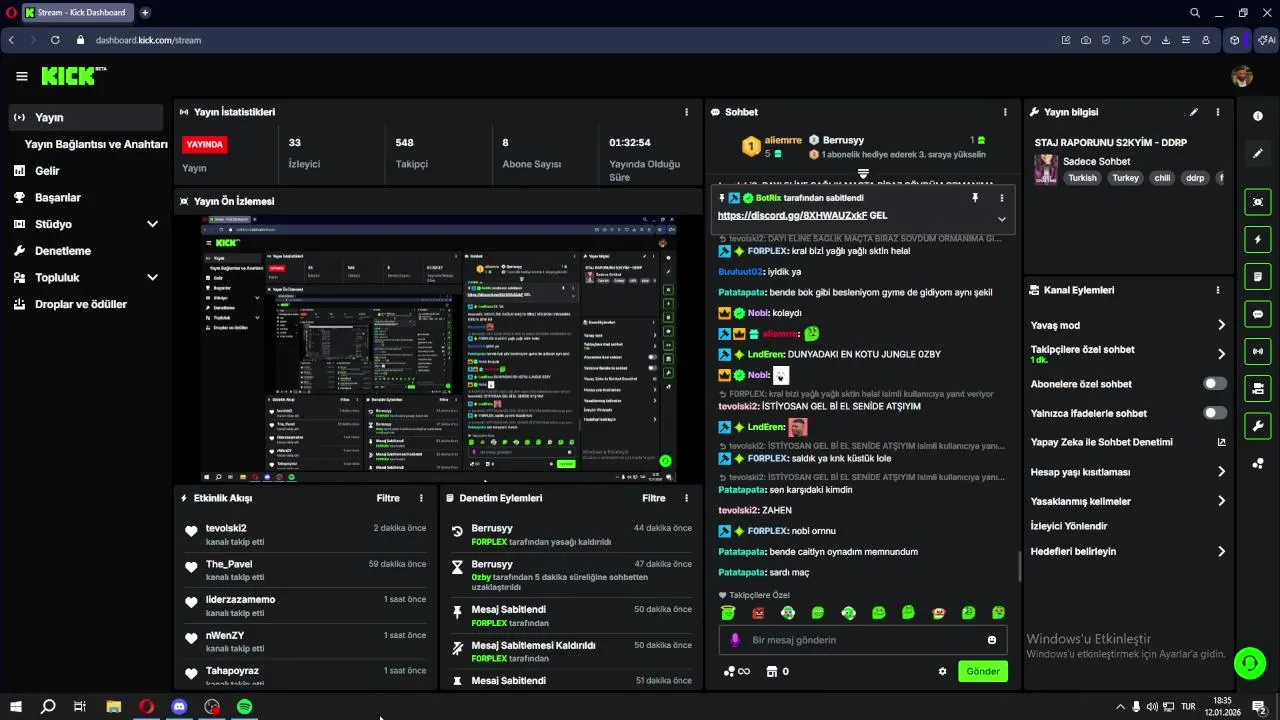1280x720 pixels.
Task: Open Kanal Eylemleri three-dot menu
Action: point(1217,290)
